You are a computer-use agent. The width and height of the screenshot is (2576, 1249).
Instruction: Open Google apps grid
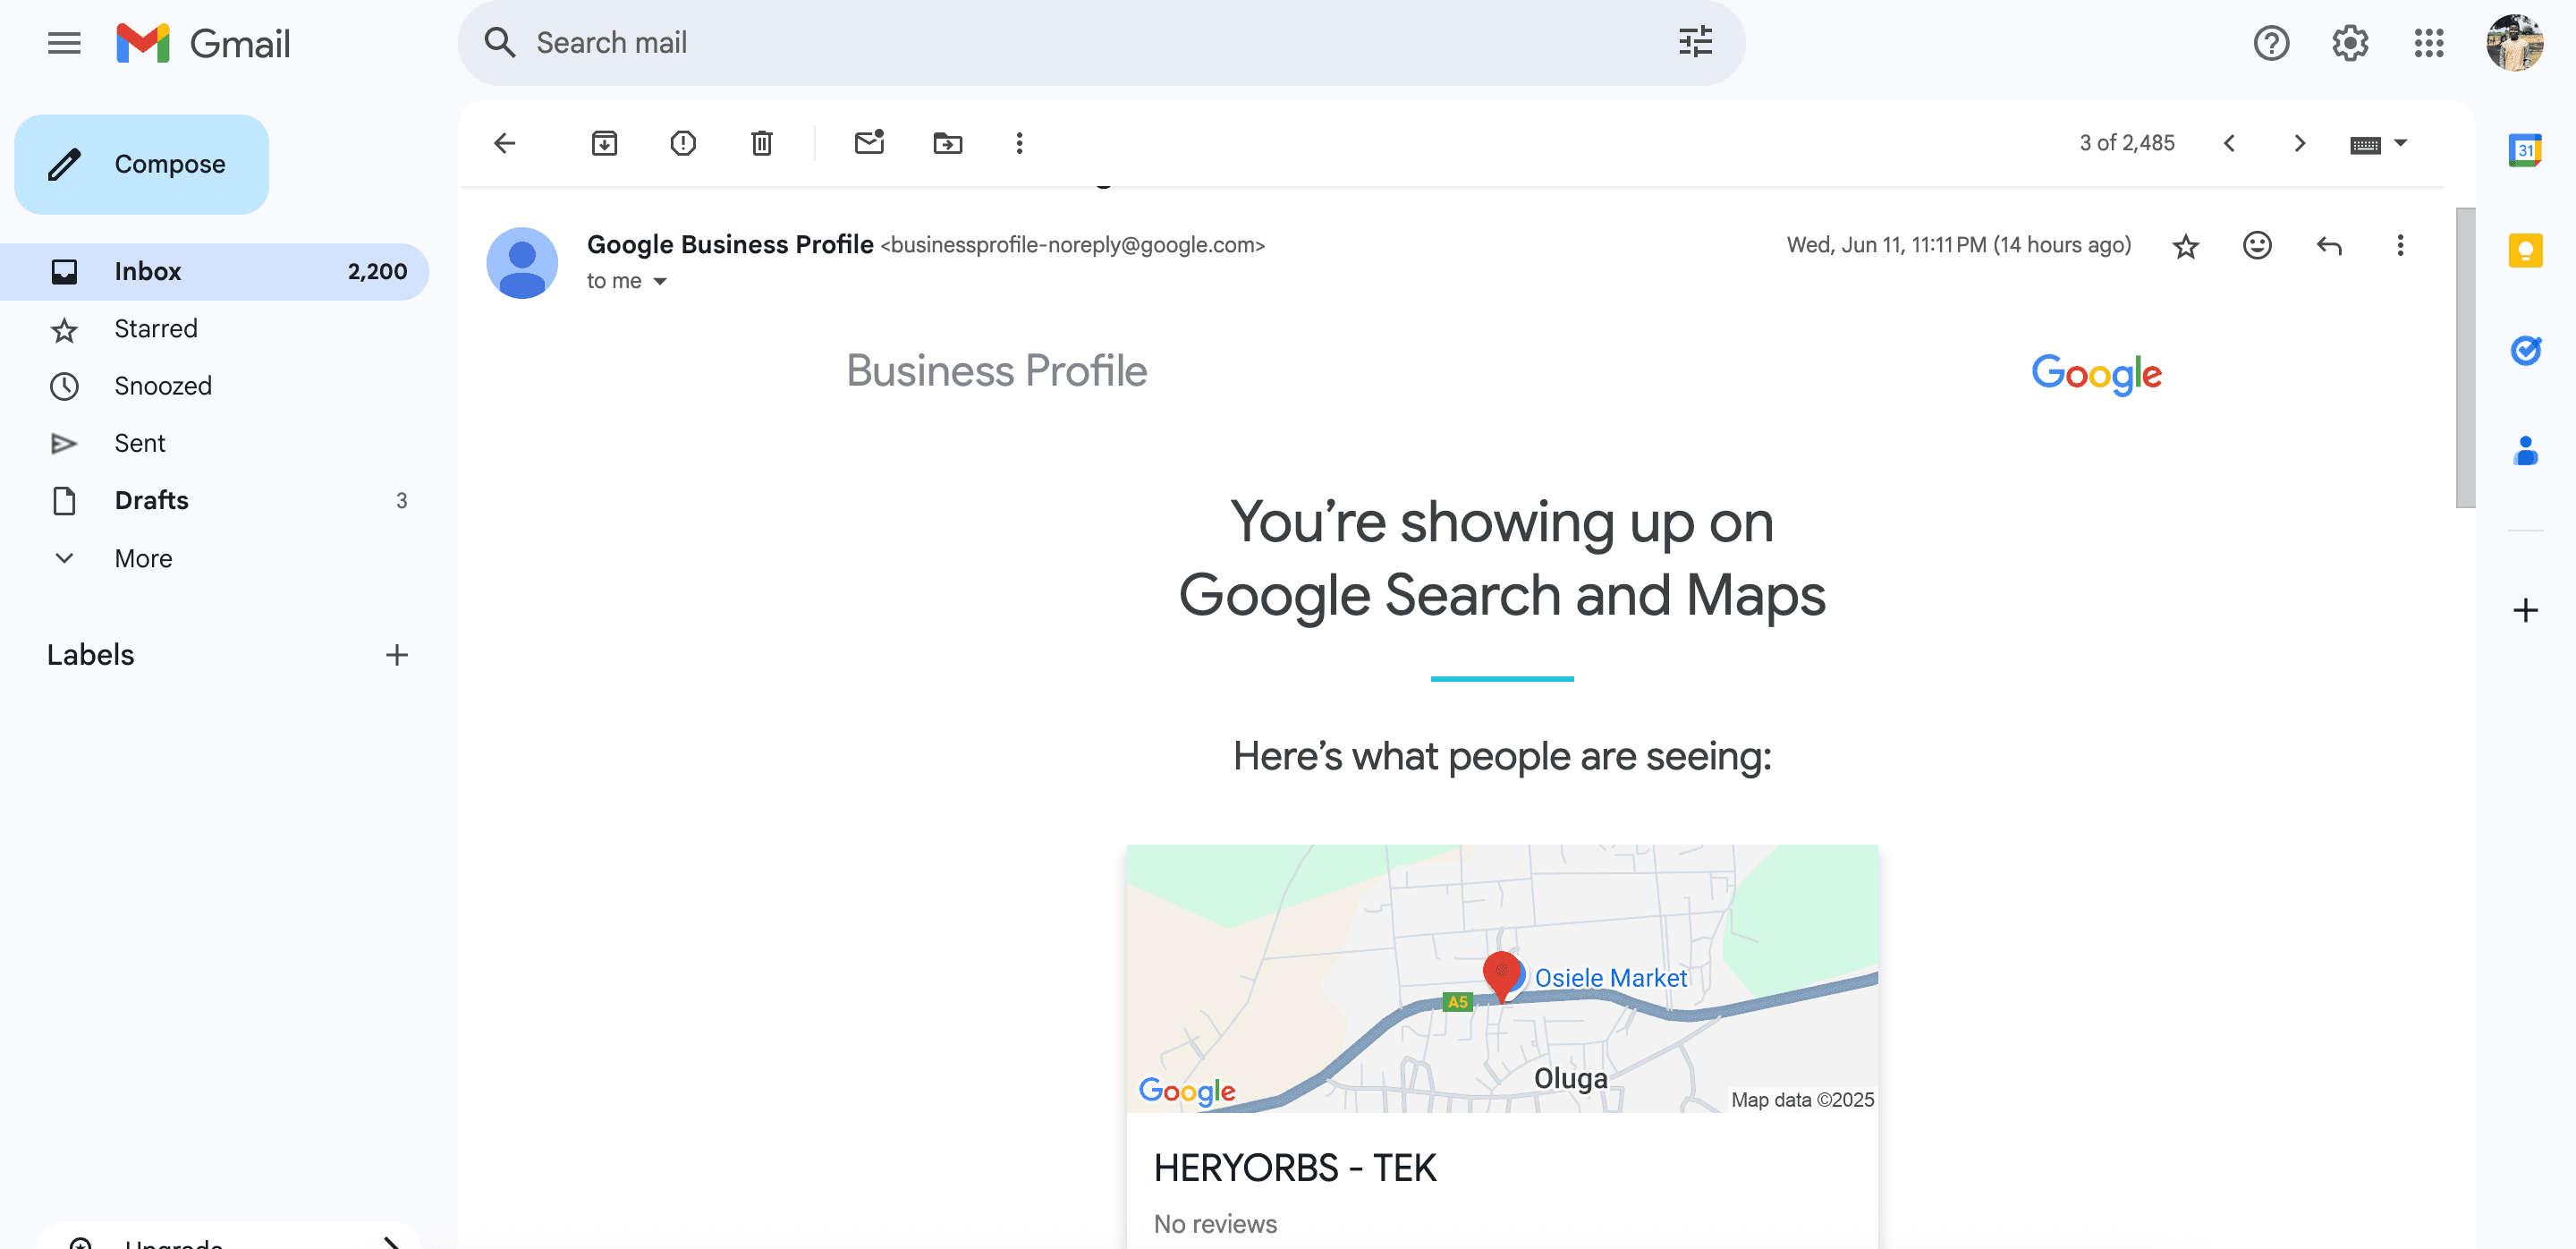pos(2428,43)
